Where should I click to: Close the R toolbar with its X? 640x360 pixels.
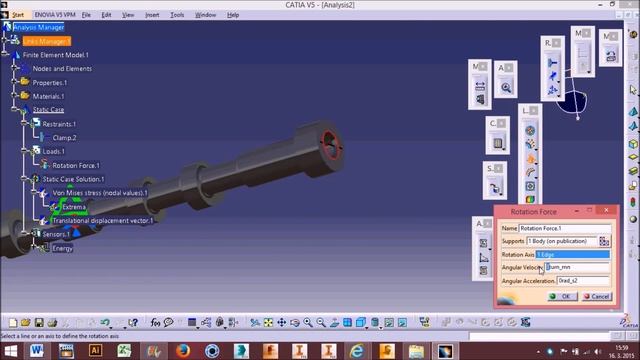[556, 43]
